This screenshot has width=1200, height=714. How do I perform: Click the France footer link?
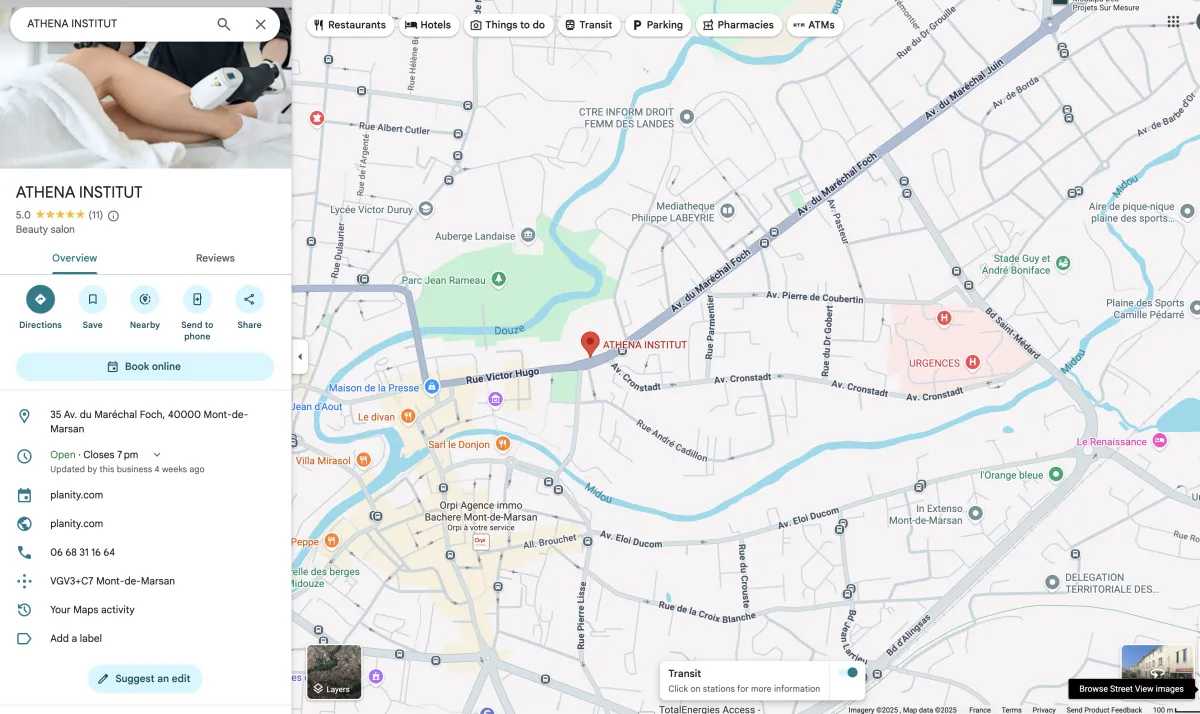point(980,709)
